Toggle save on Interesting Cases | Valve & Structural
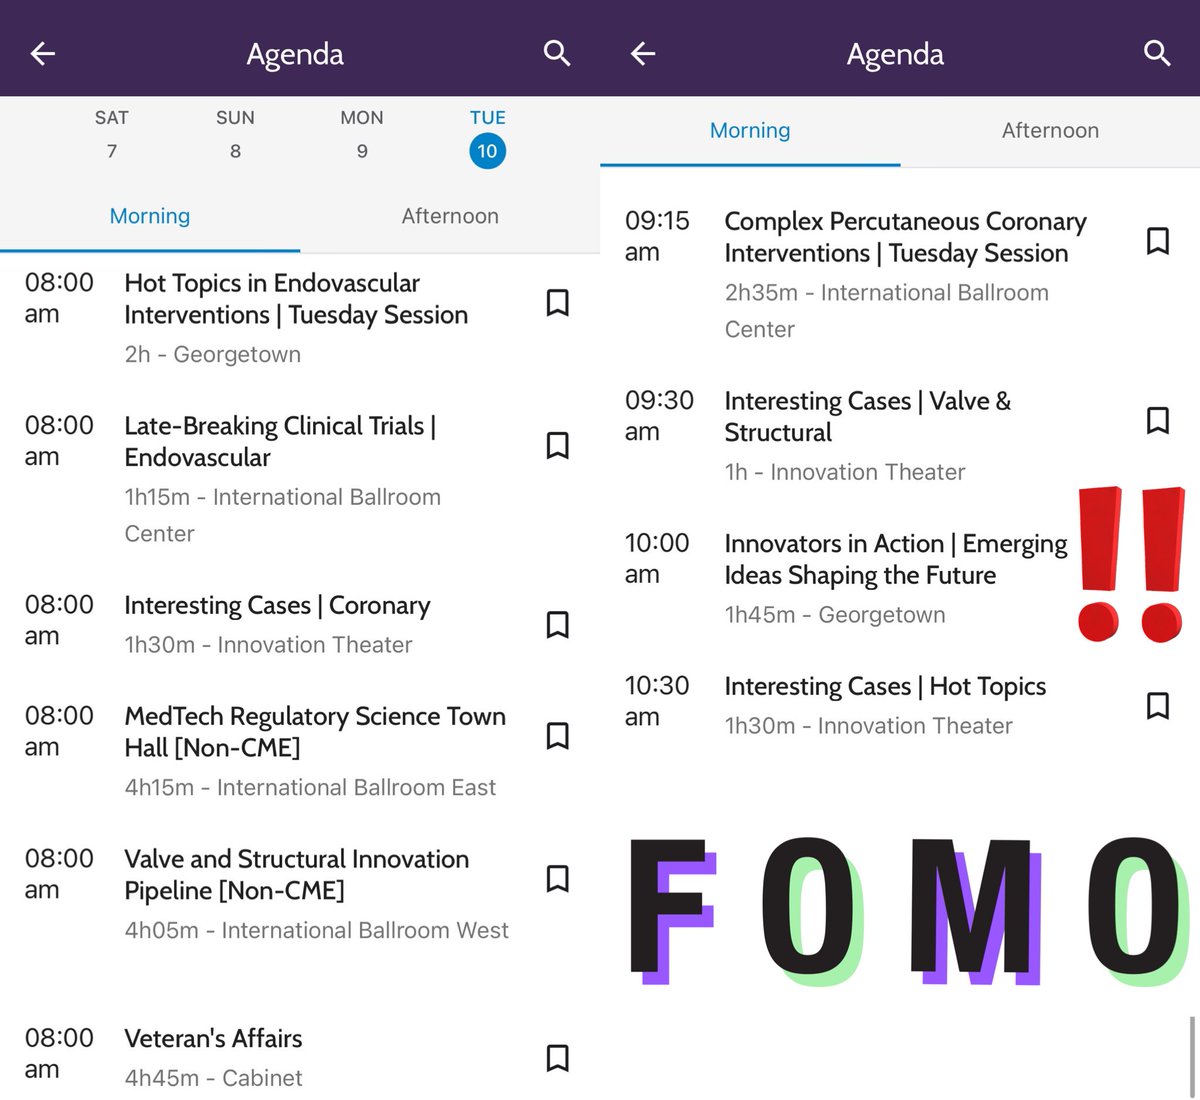 [1158, 420]
